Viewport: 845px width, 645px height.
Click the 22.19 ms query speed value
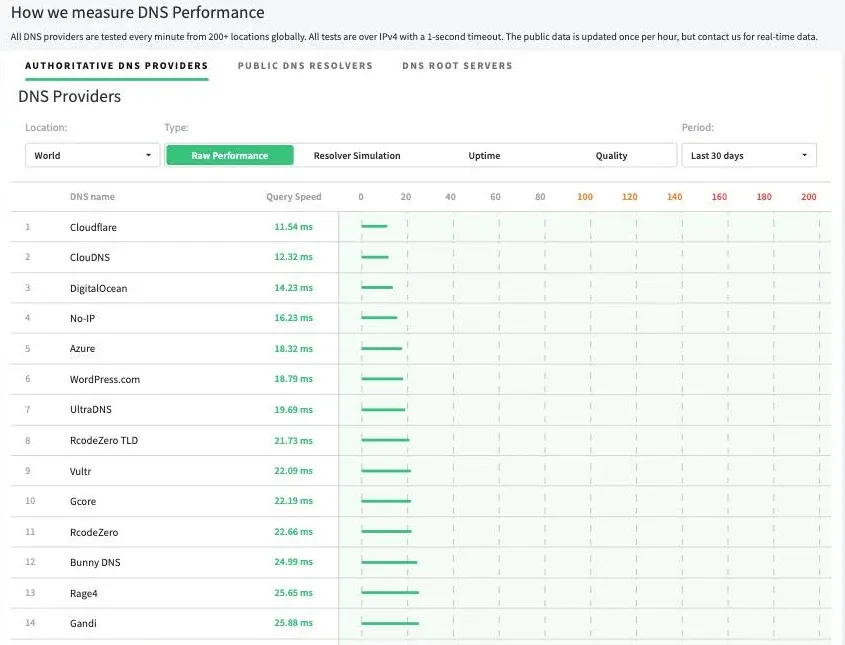click(x=293, y=501)
